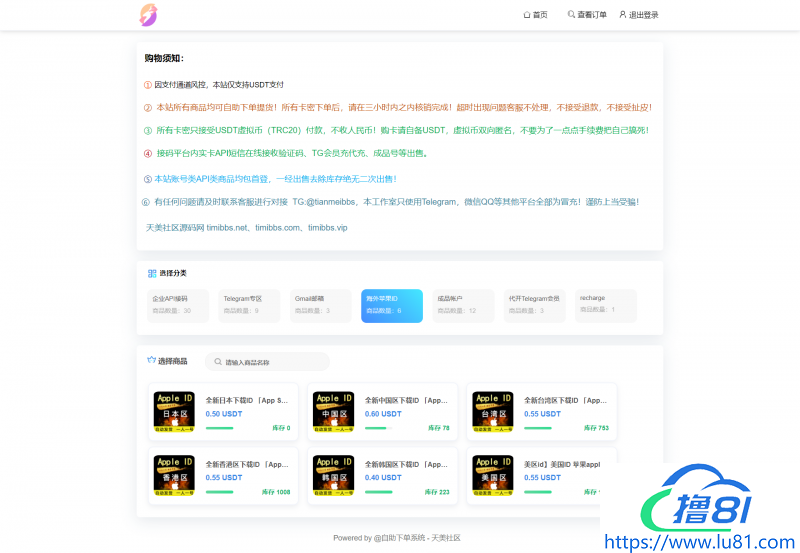800x553 pixels.
Task: Click the home icon beside 首页
Action: [x=527, y=15]
